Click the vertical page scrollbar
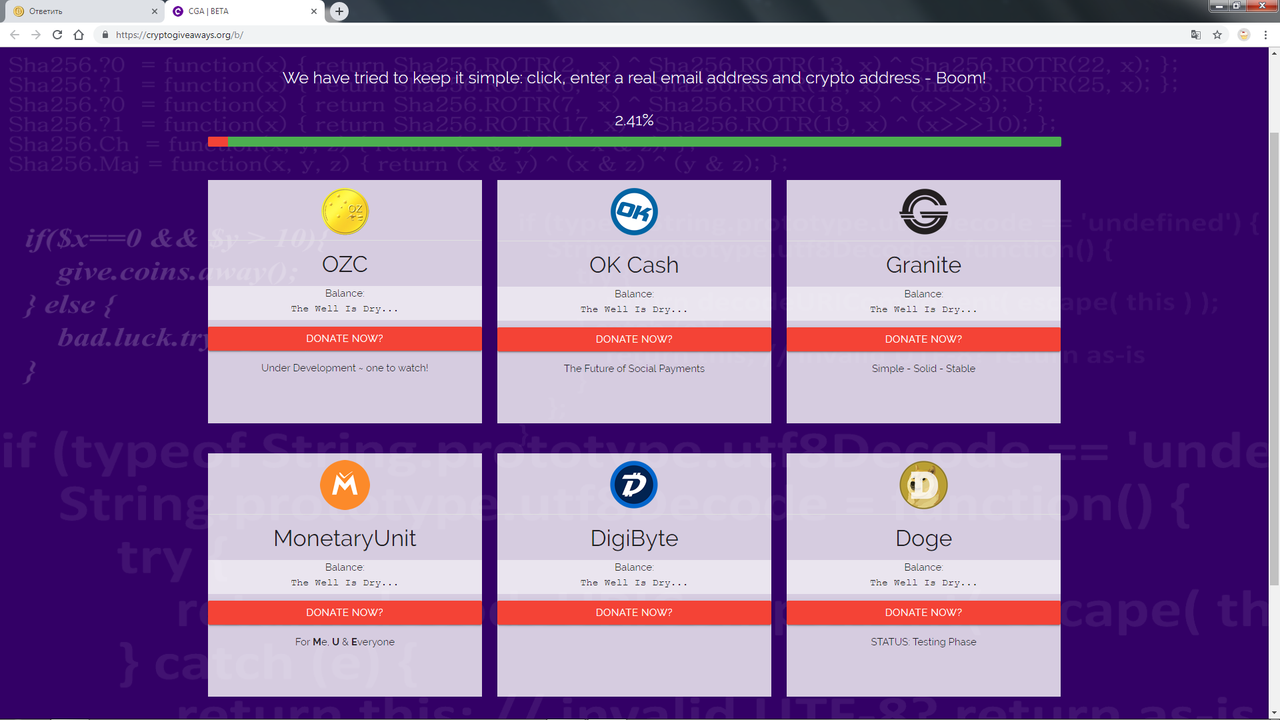Screen dimensions: 1280x720 point(1273,360)
